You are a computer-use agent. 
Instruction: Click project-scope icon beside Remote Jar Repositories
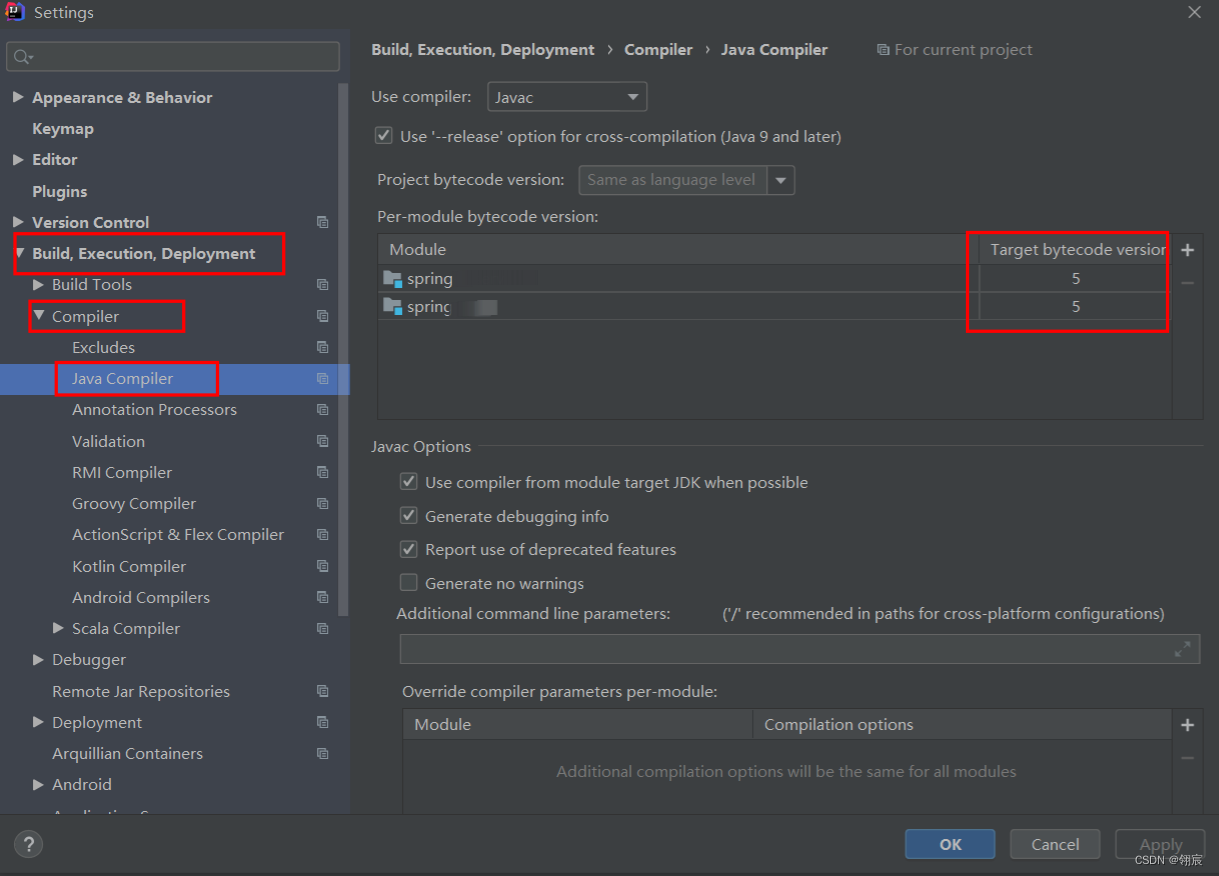[x=322, y=691]
